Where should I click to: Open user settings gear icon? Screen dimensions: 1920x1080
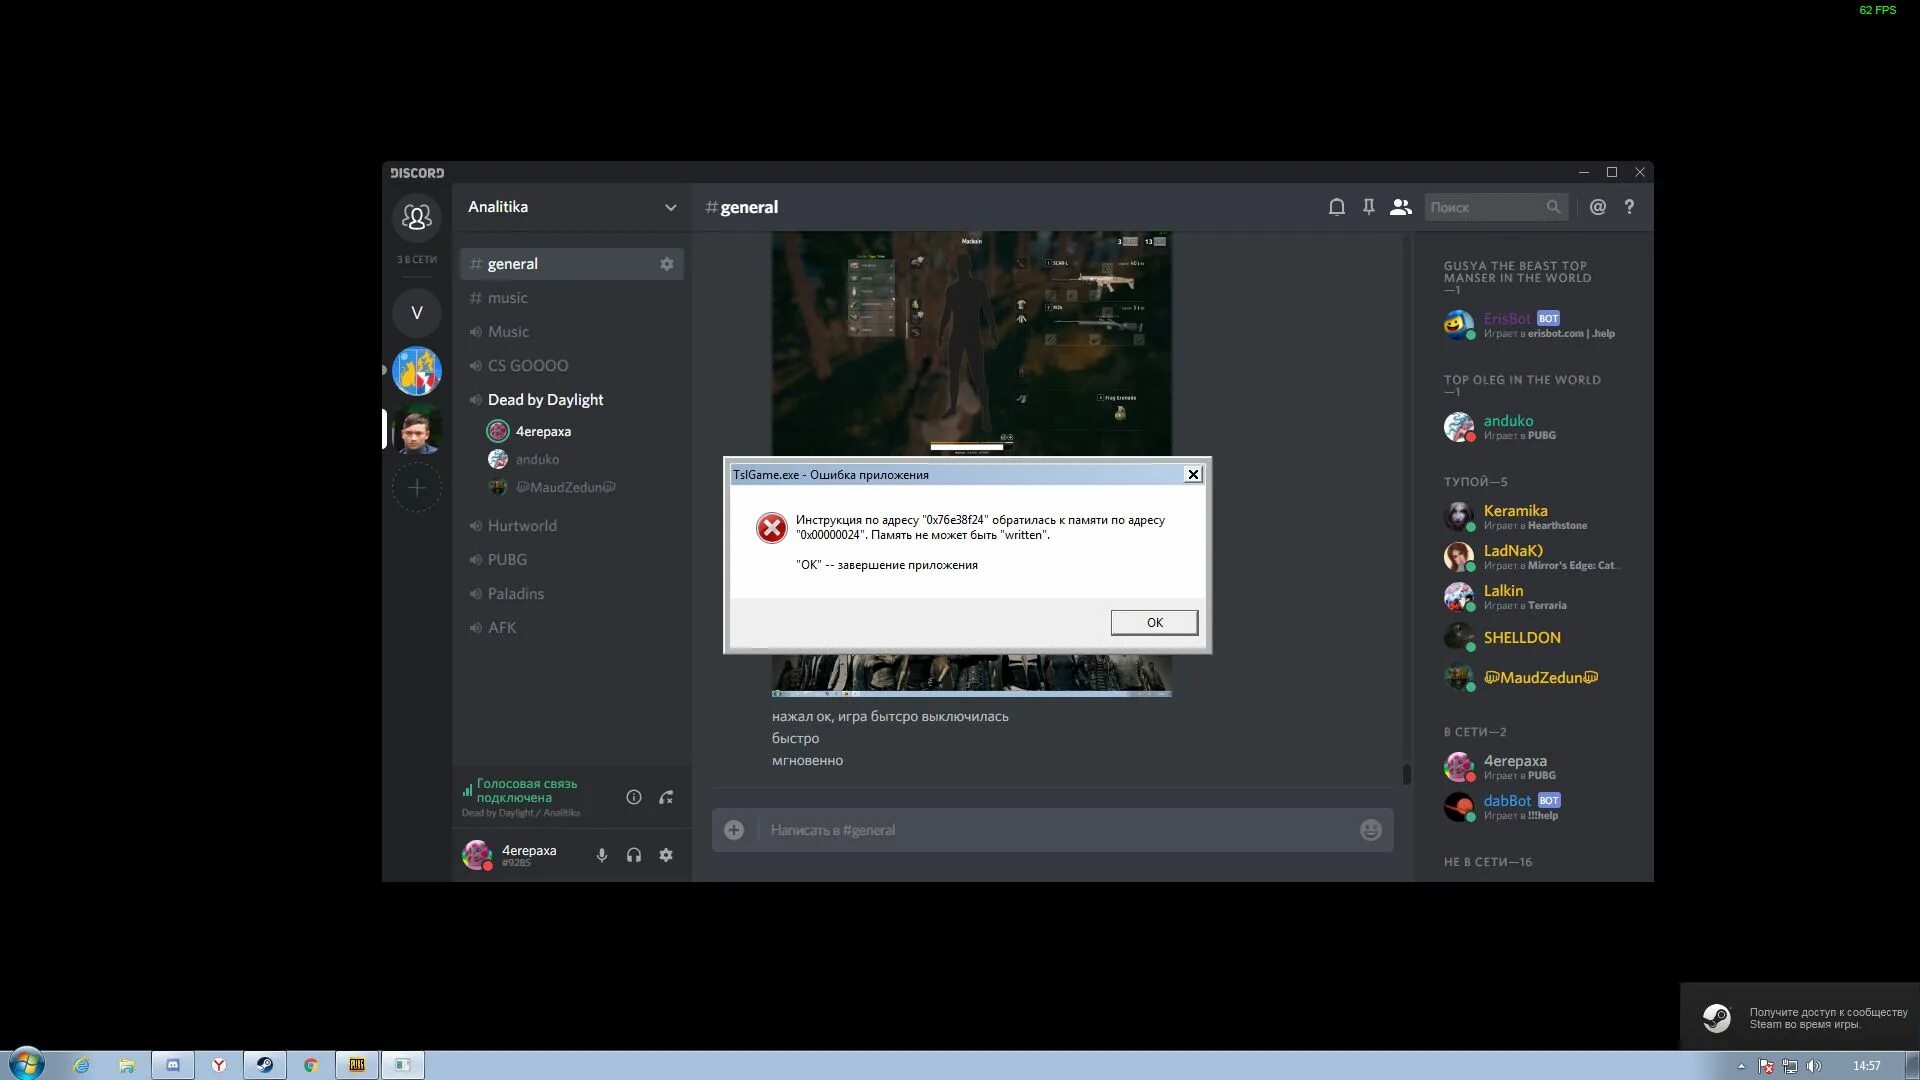[666, 855]
